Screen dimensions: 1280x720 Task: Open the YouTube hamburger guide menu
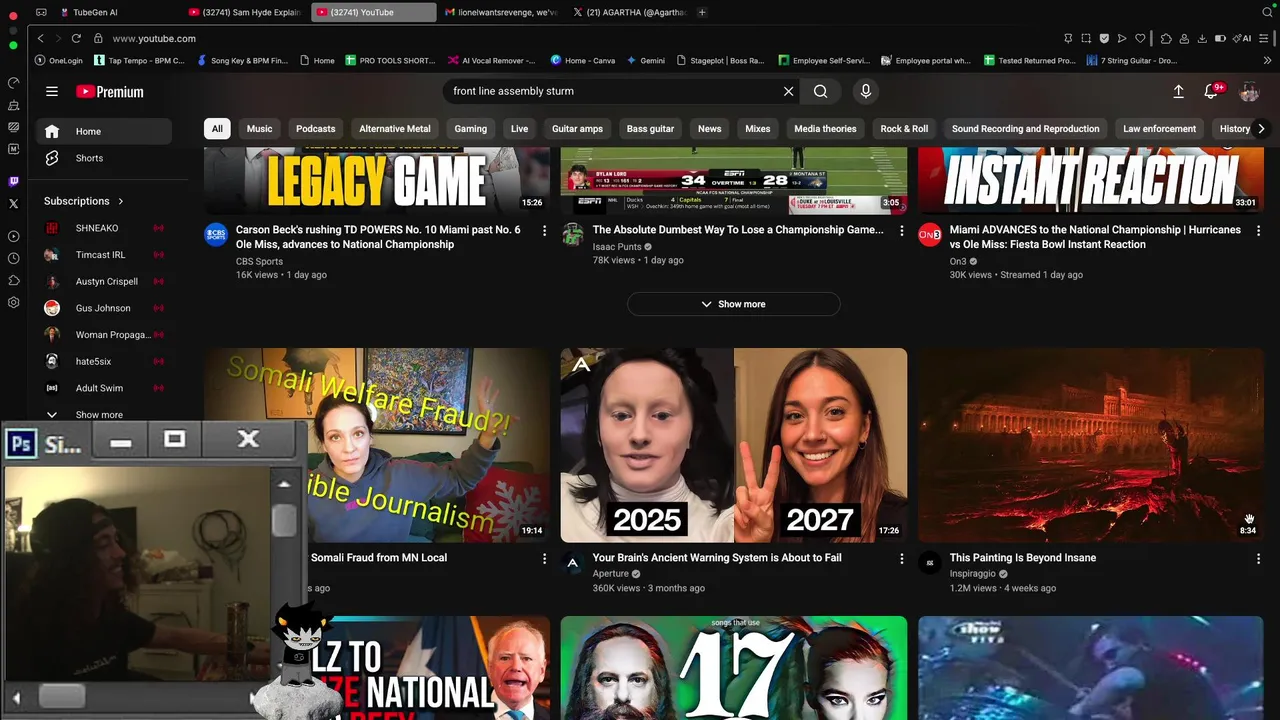click(52, 91)
